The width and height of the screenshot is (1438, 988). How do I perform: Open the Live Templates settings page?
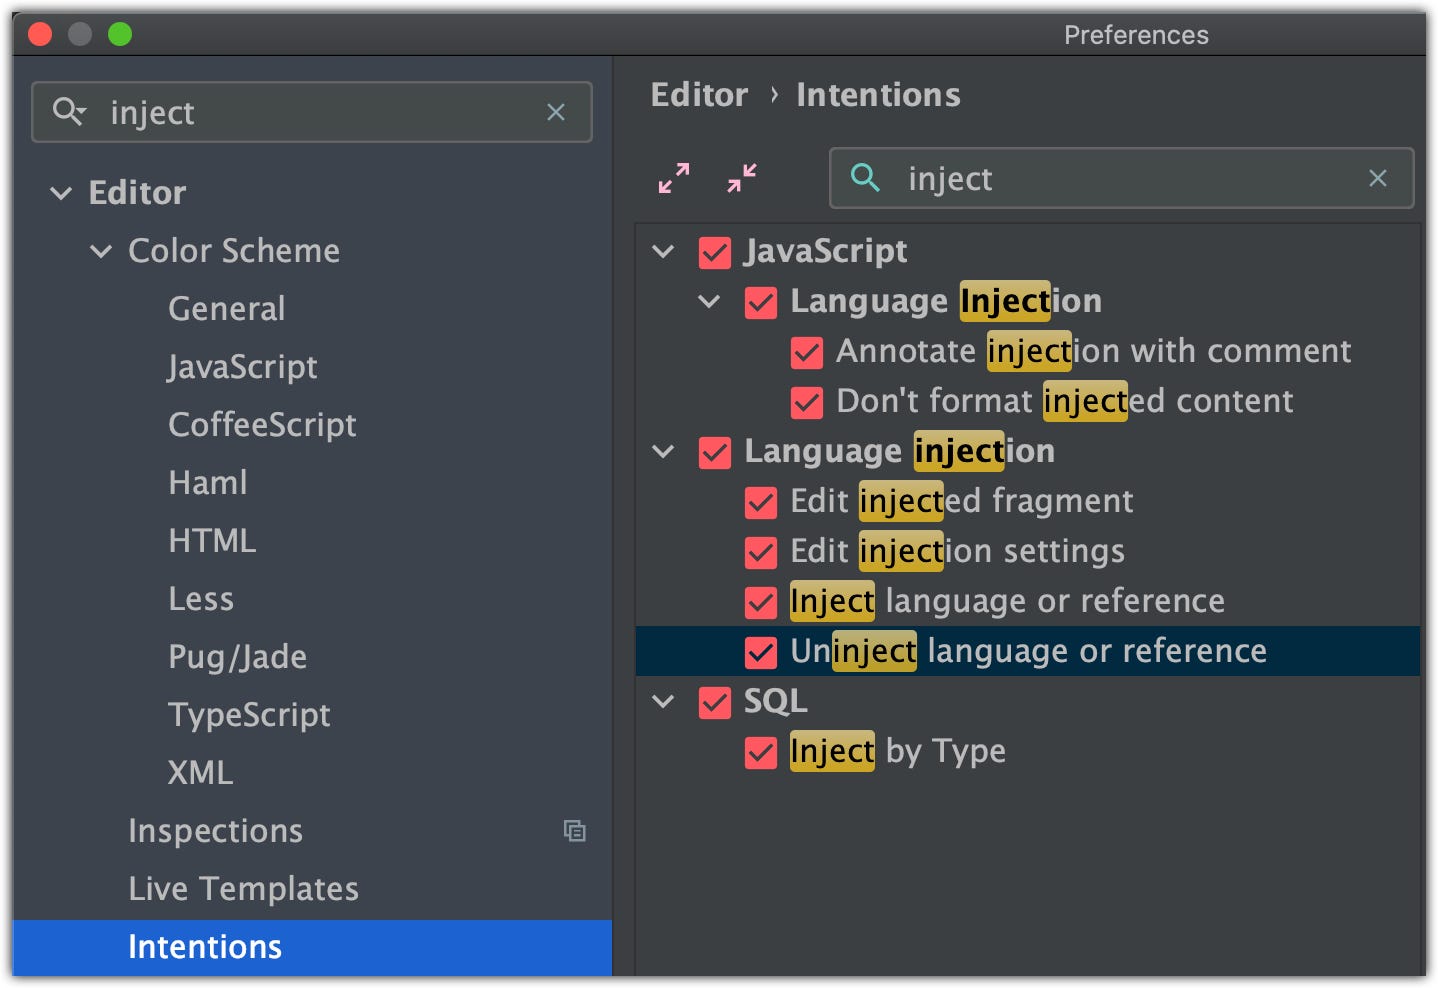(243, 889)
